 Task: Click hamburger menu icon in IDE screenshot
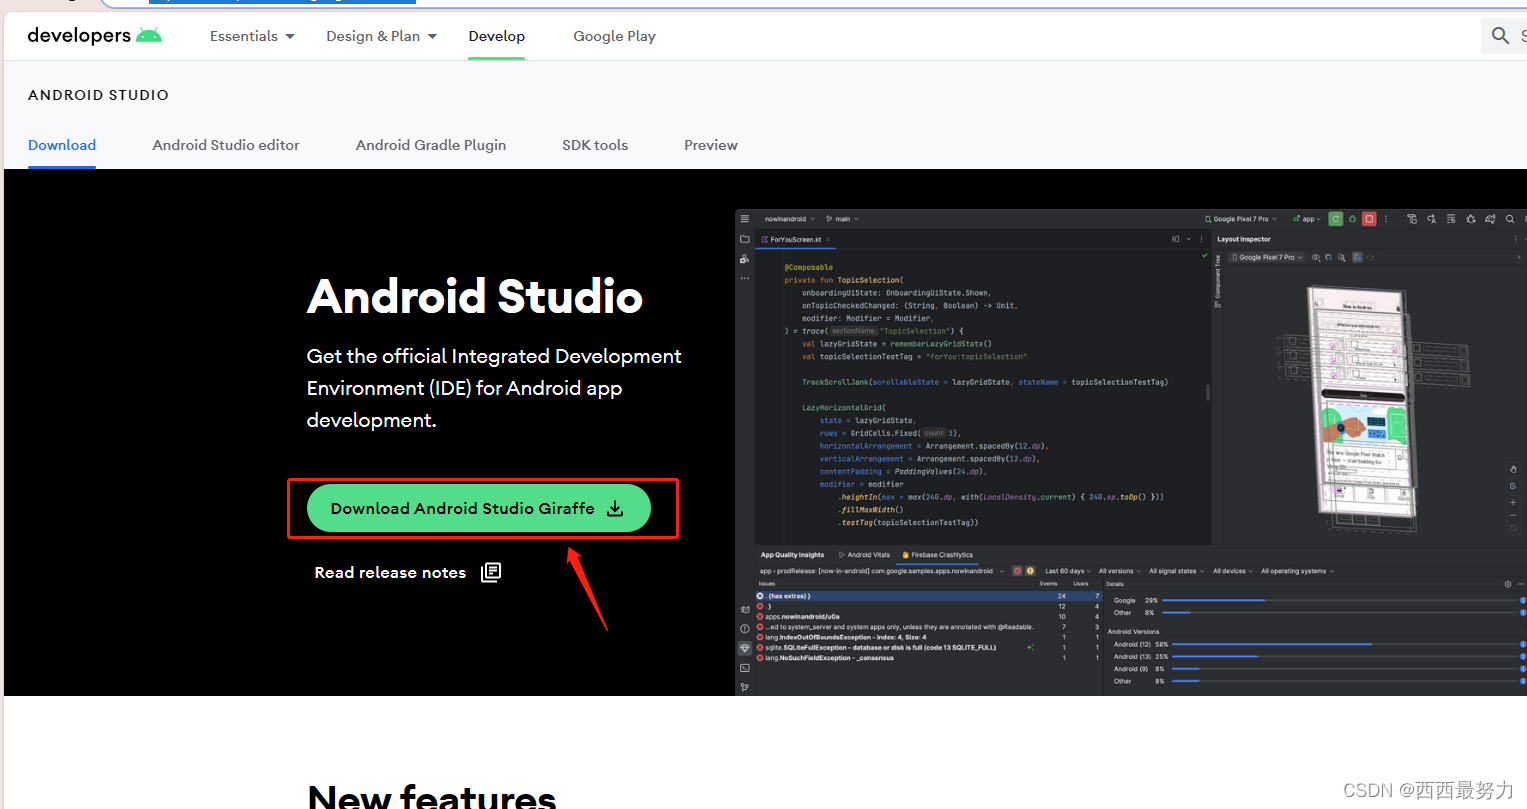point(744,218)
